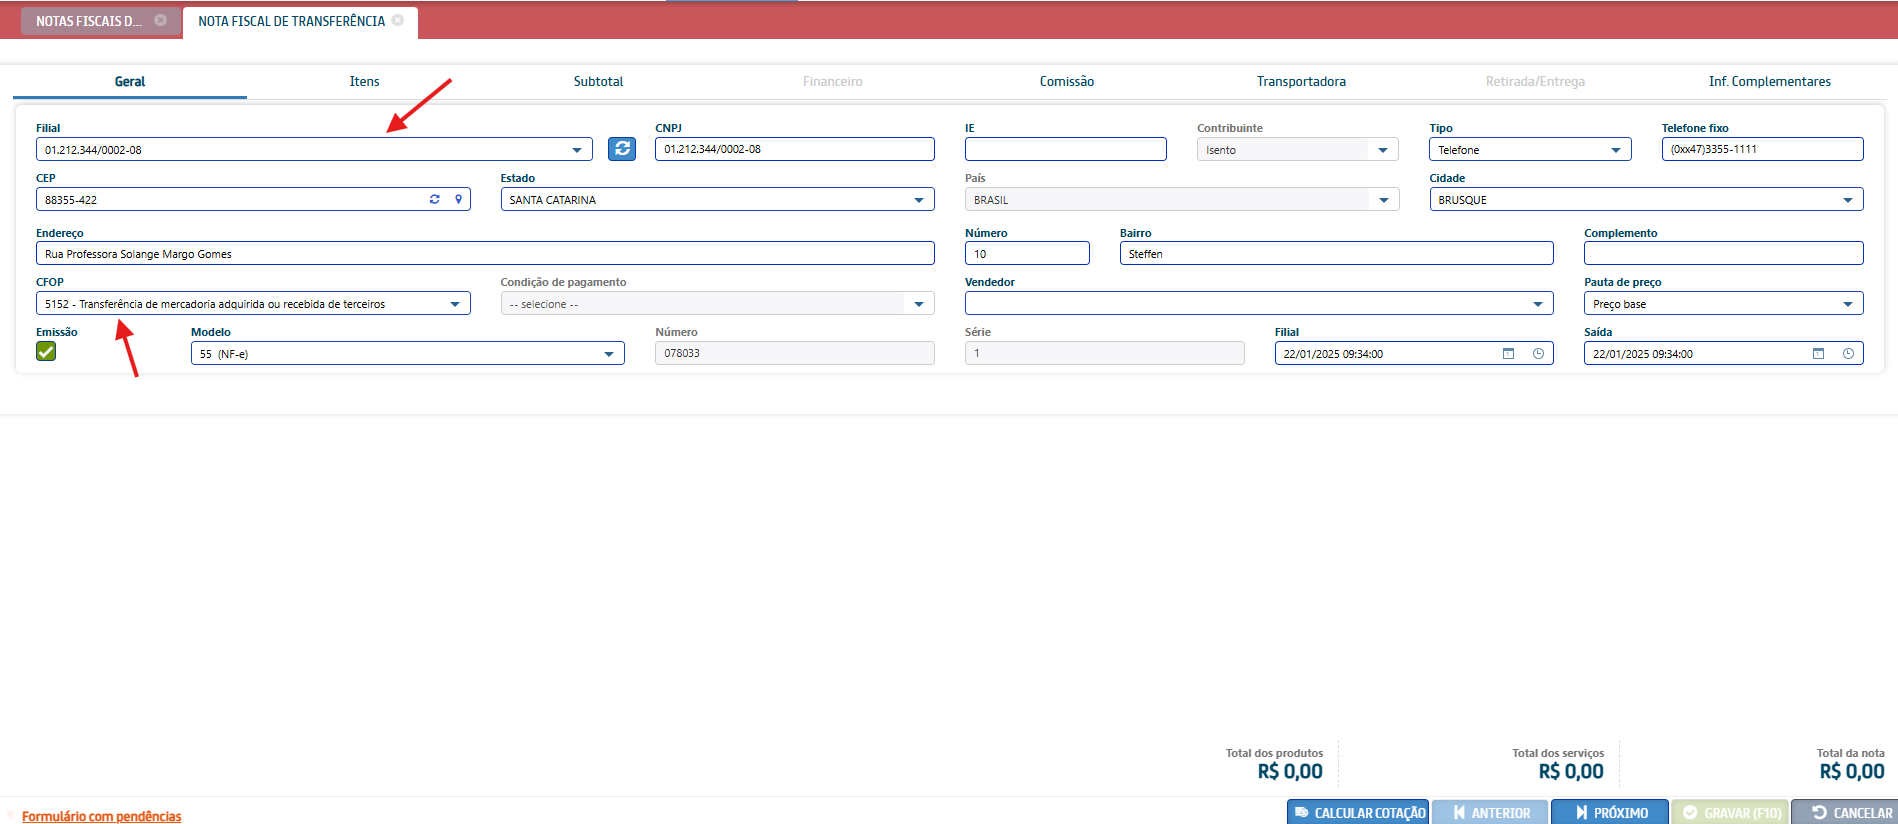The height and width of the screenshot is (824, 1898).
Task: Close the Nota Fiscal de Transferência tab
Action: (398, 20)
